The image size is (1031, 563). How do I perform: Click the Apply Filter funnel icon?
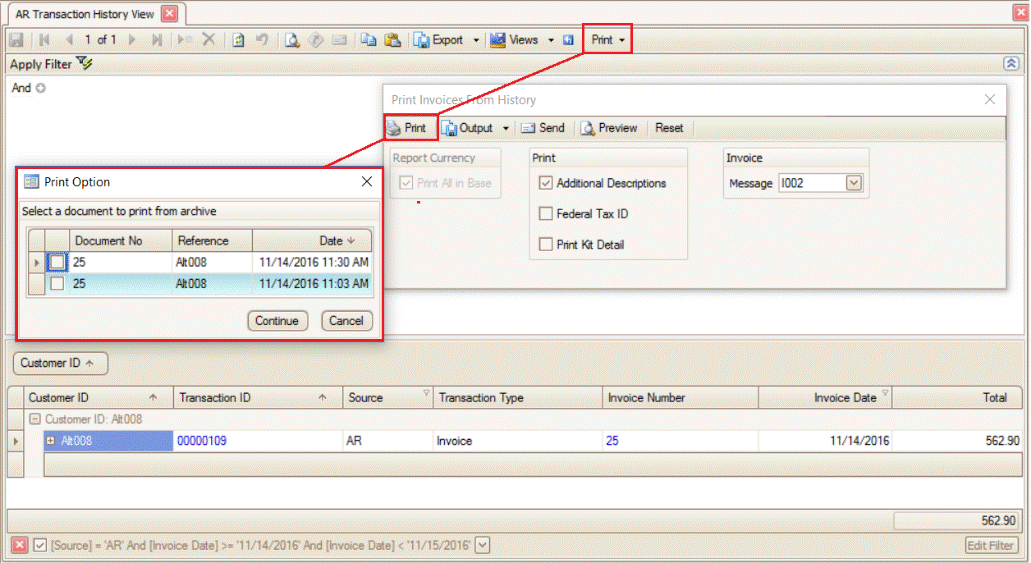(x=84, y=64)
